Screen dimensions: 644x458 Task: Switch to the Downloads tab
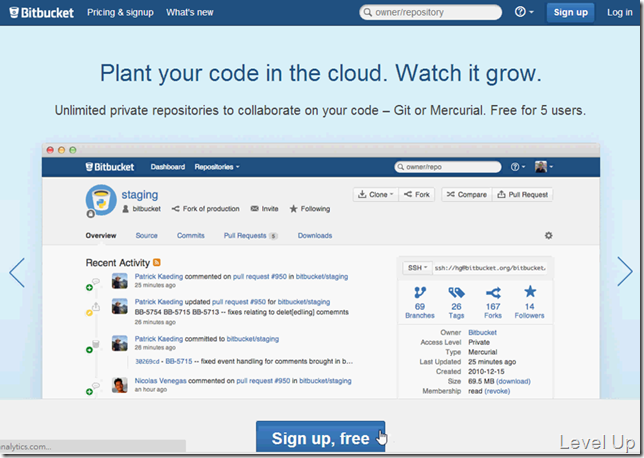point(315,235)
